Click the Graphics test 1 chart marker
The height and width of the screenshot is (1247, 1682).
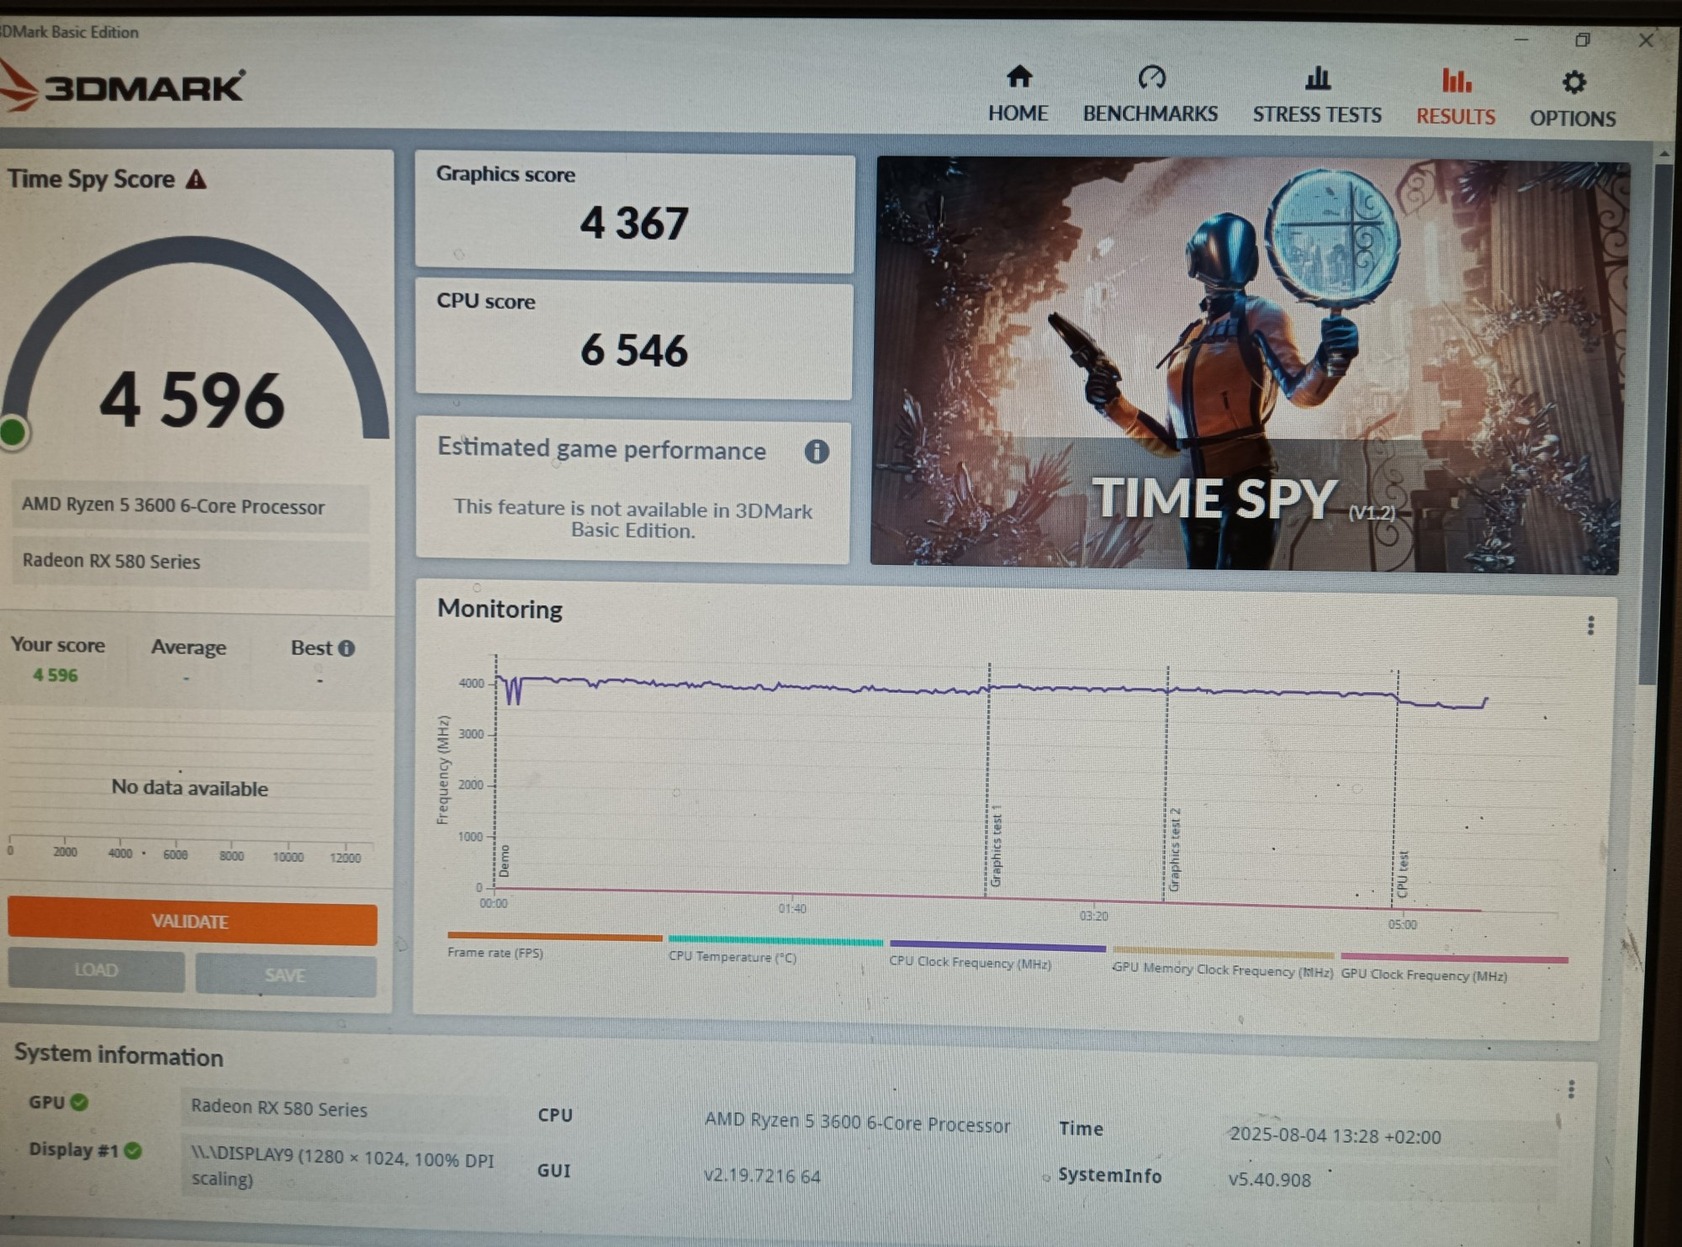(x=995, y=846)
